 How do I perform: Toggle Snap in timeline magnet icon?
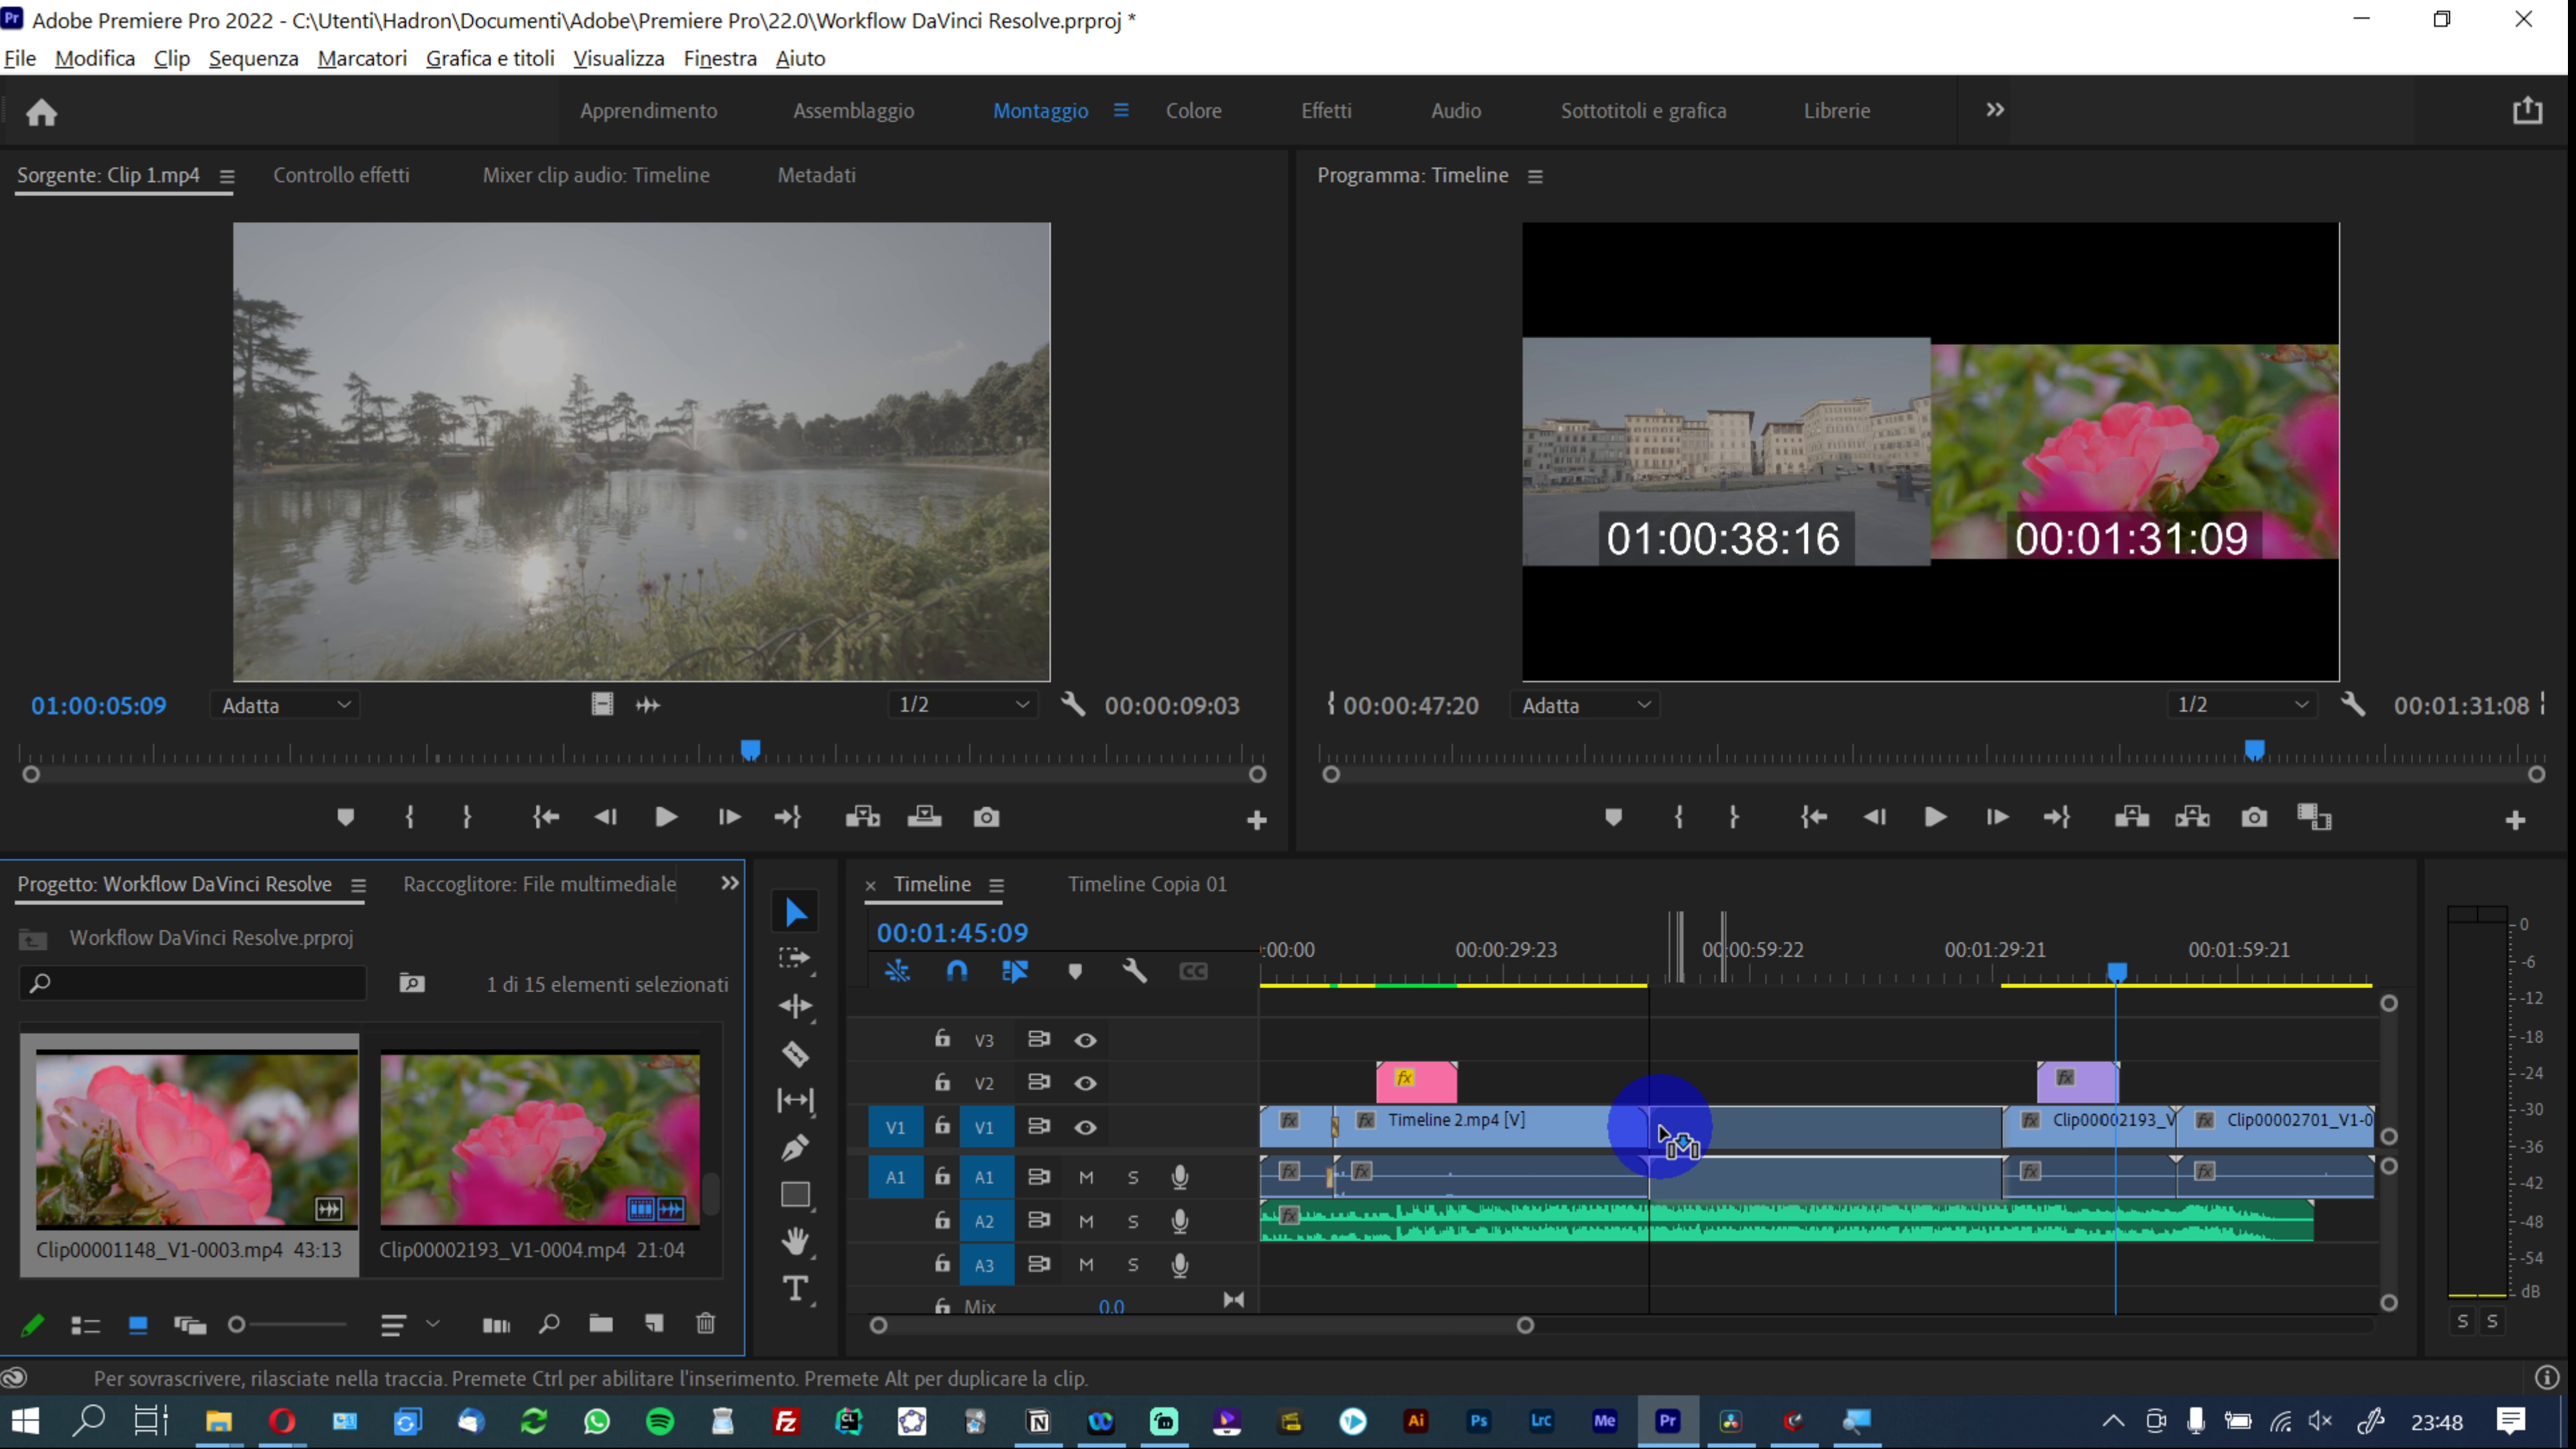(957, 971)
